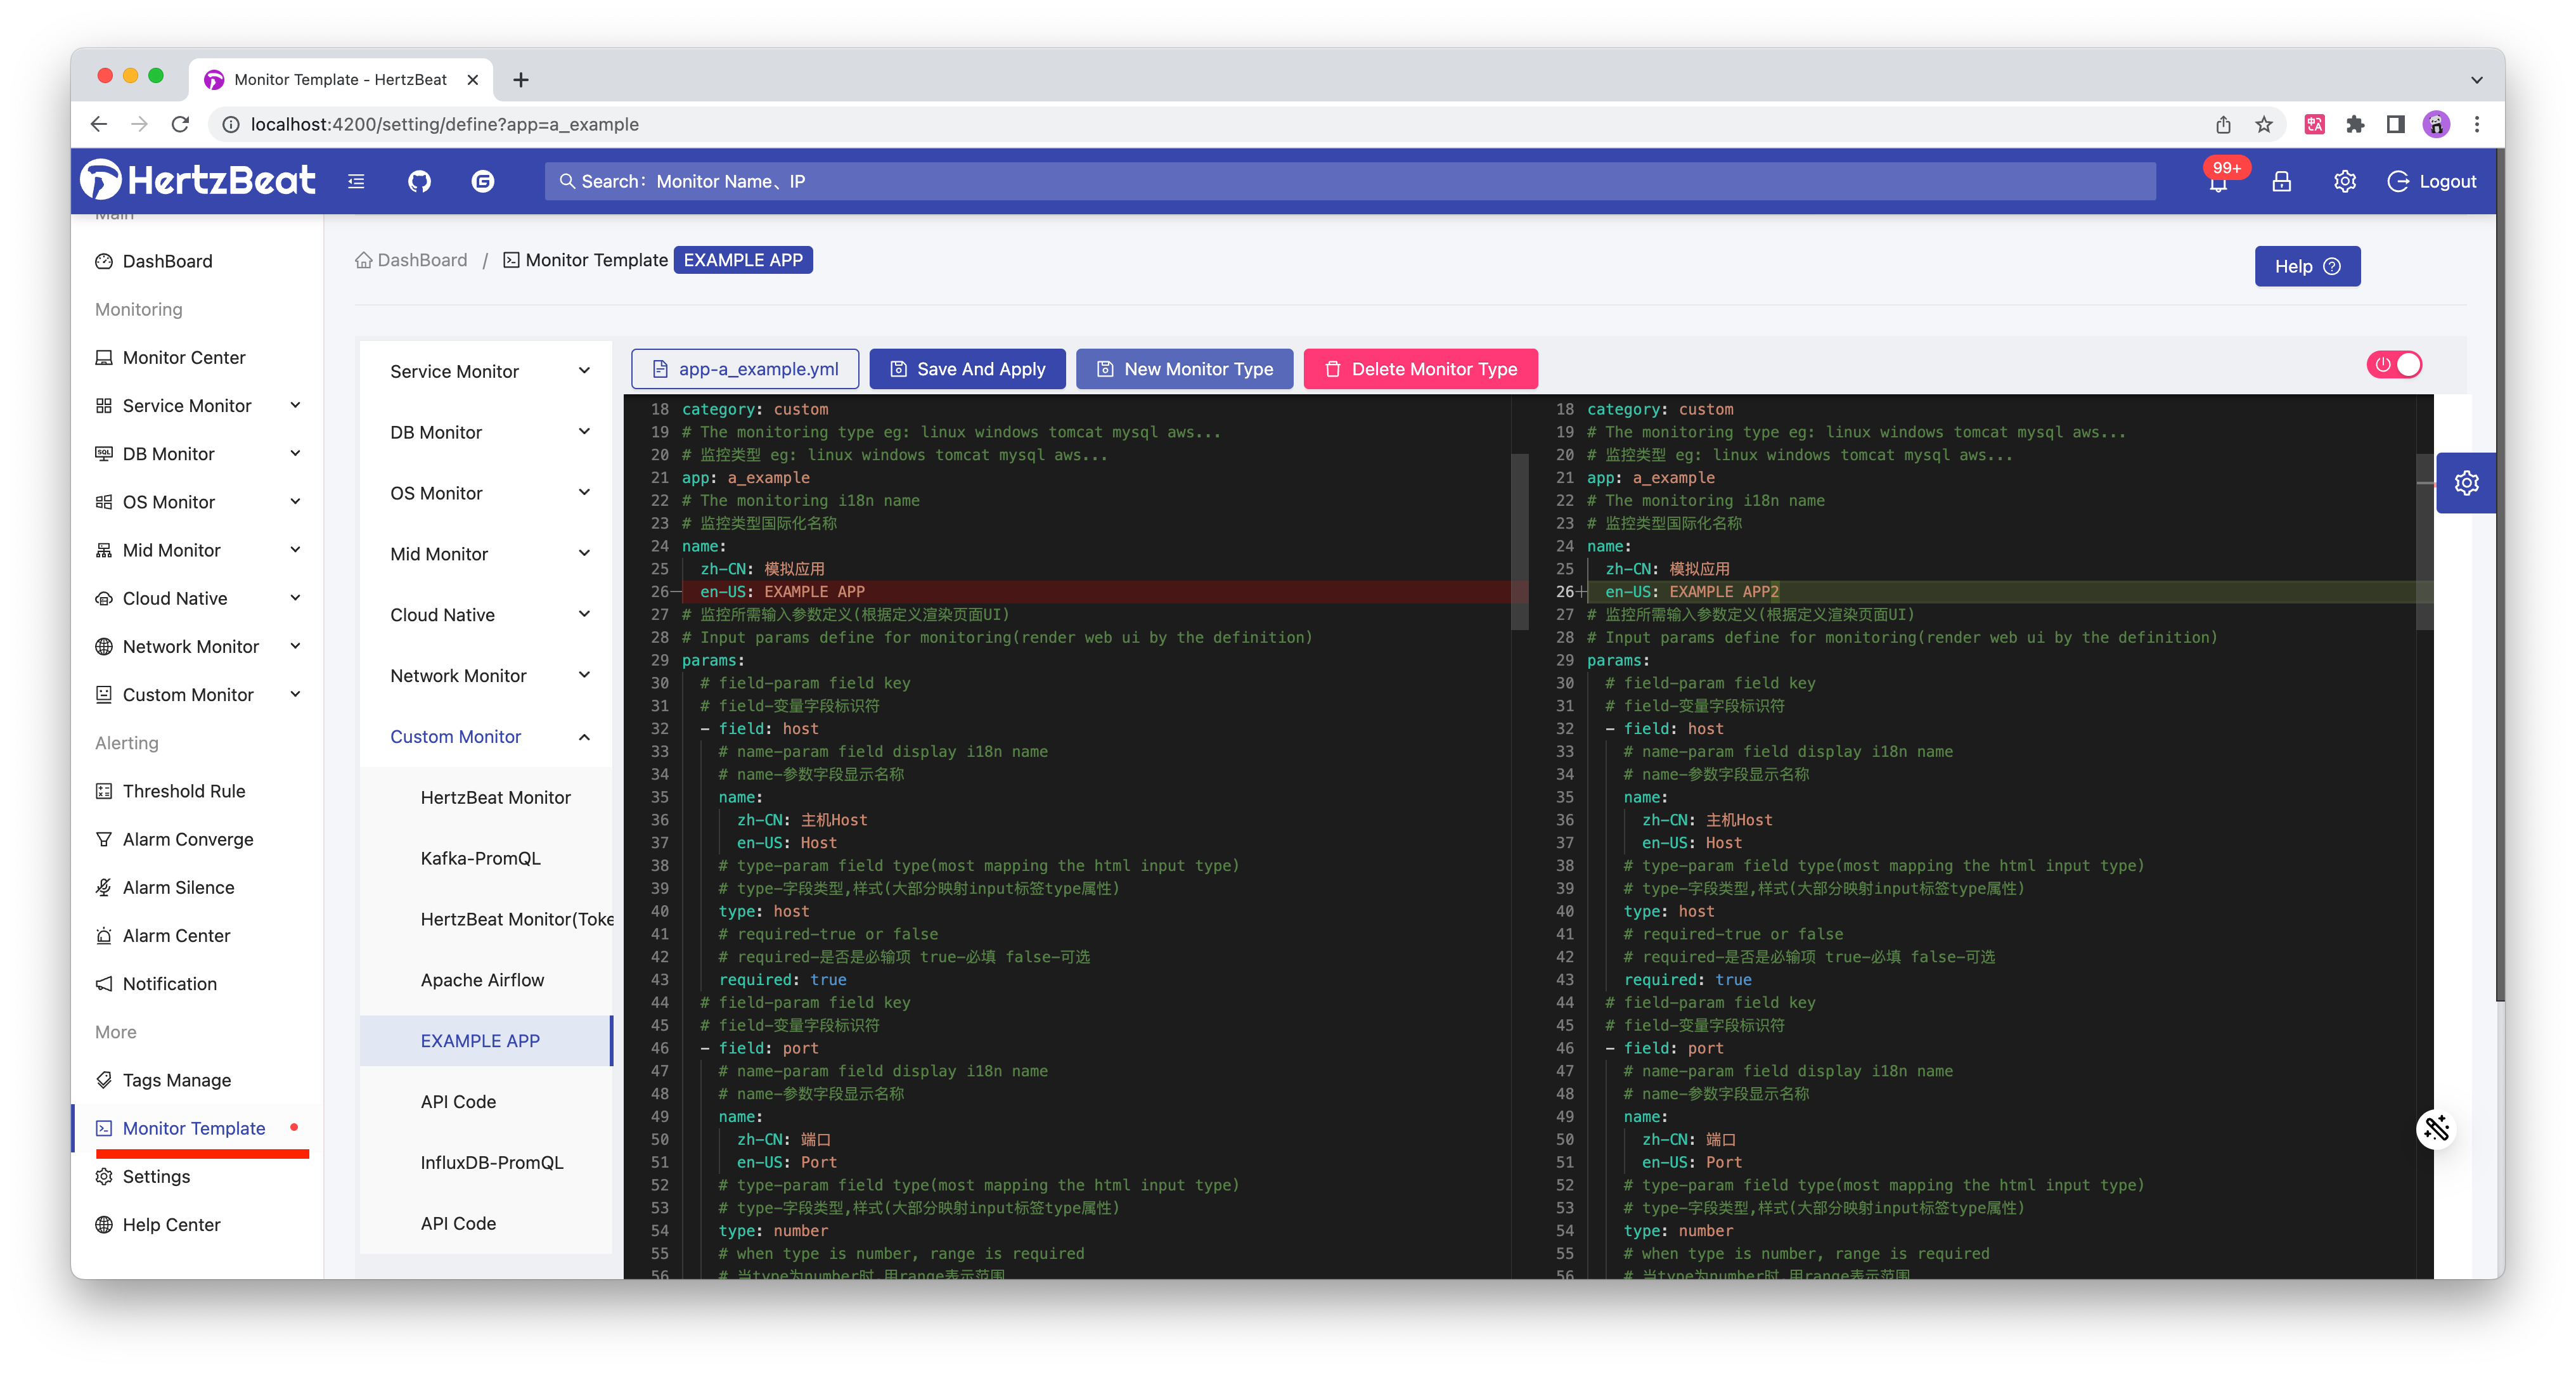Open the GitHub icon in header

point(419,181)
